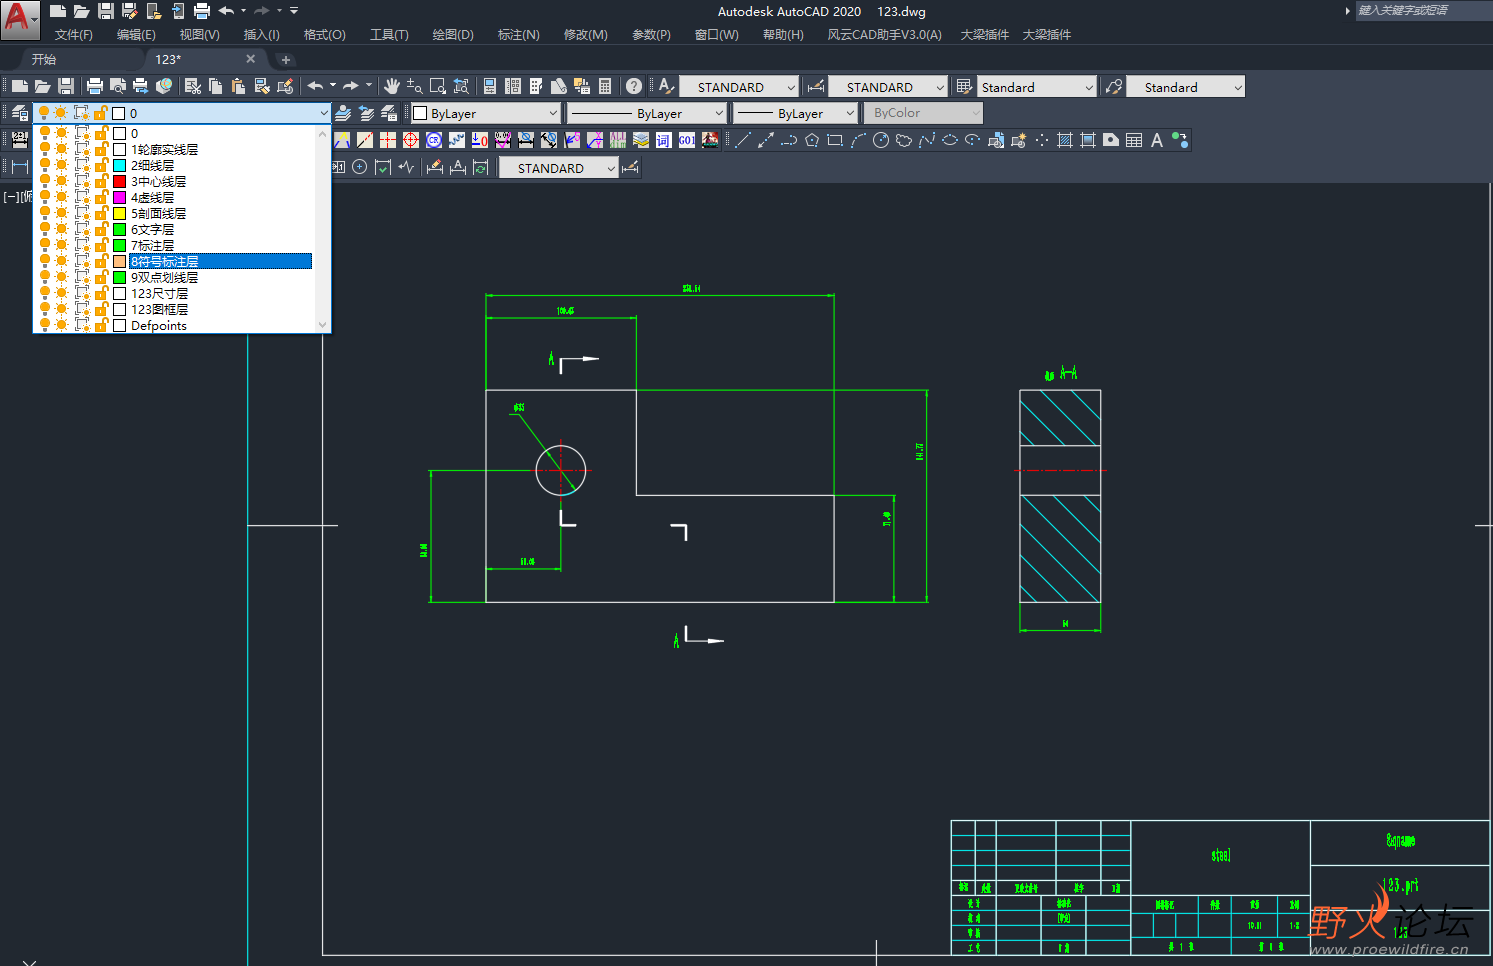Click the layer list scrollbar down arrow
The width and height of the screenshot is (1493, 966).
tap(322, 324)
